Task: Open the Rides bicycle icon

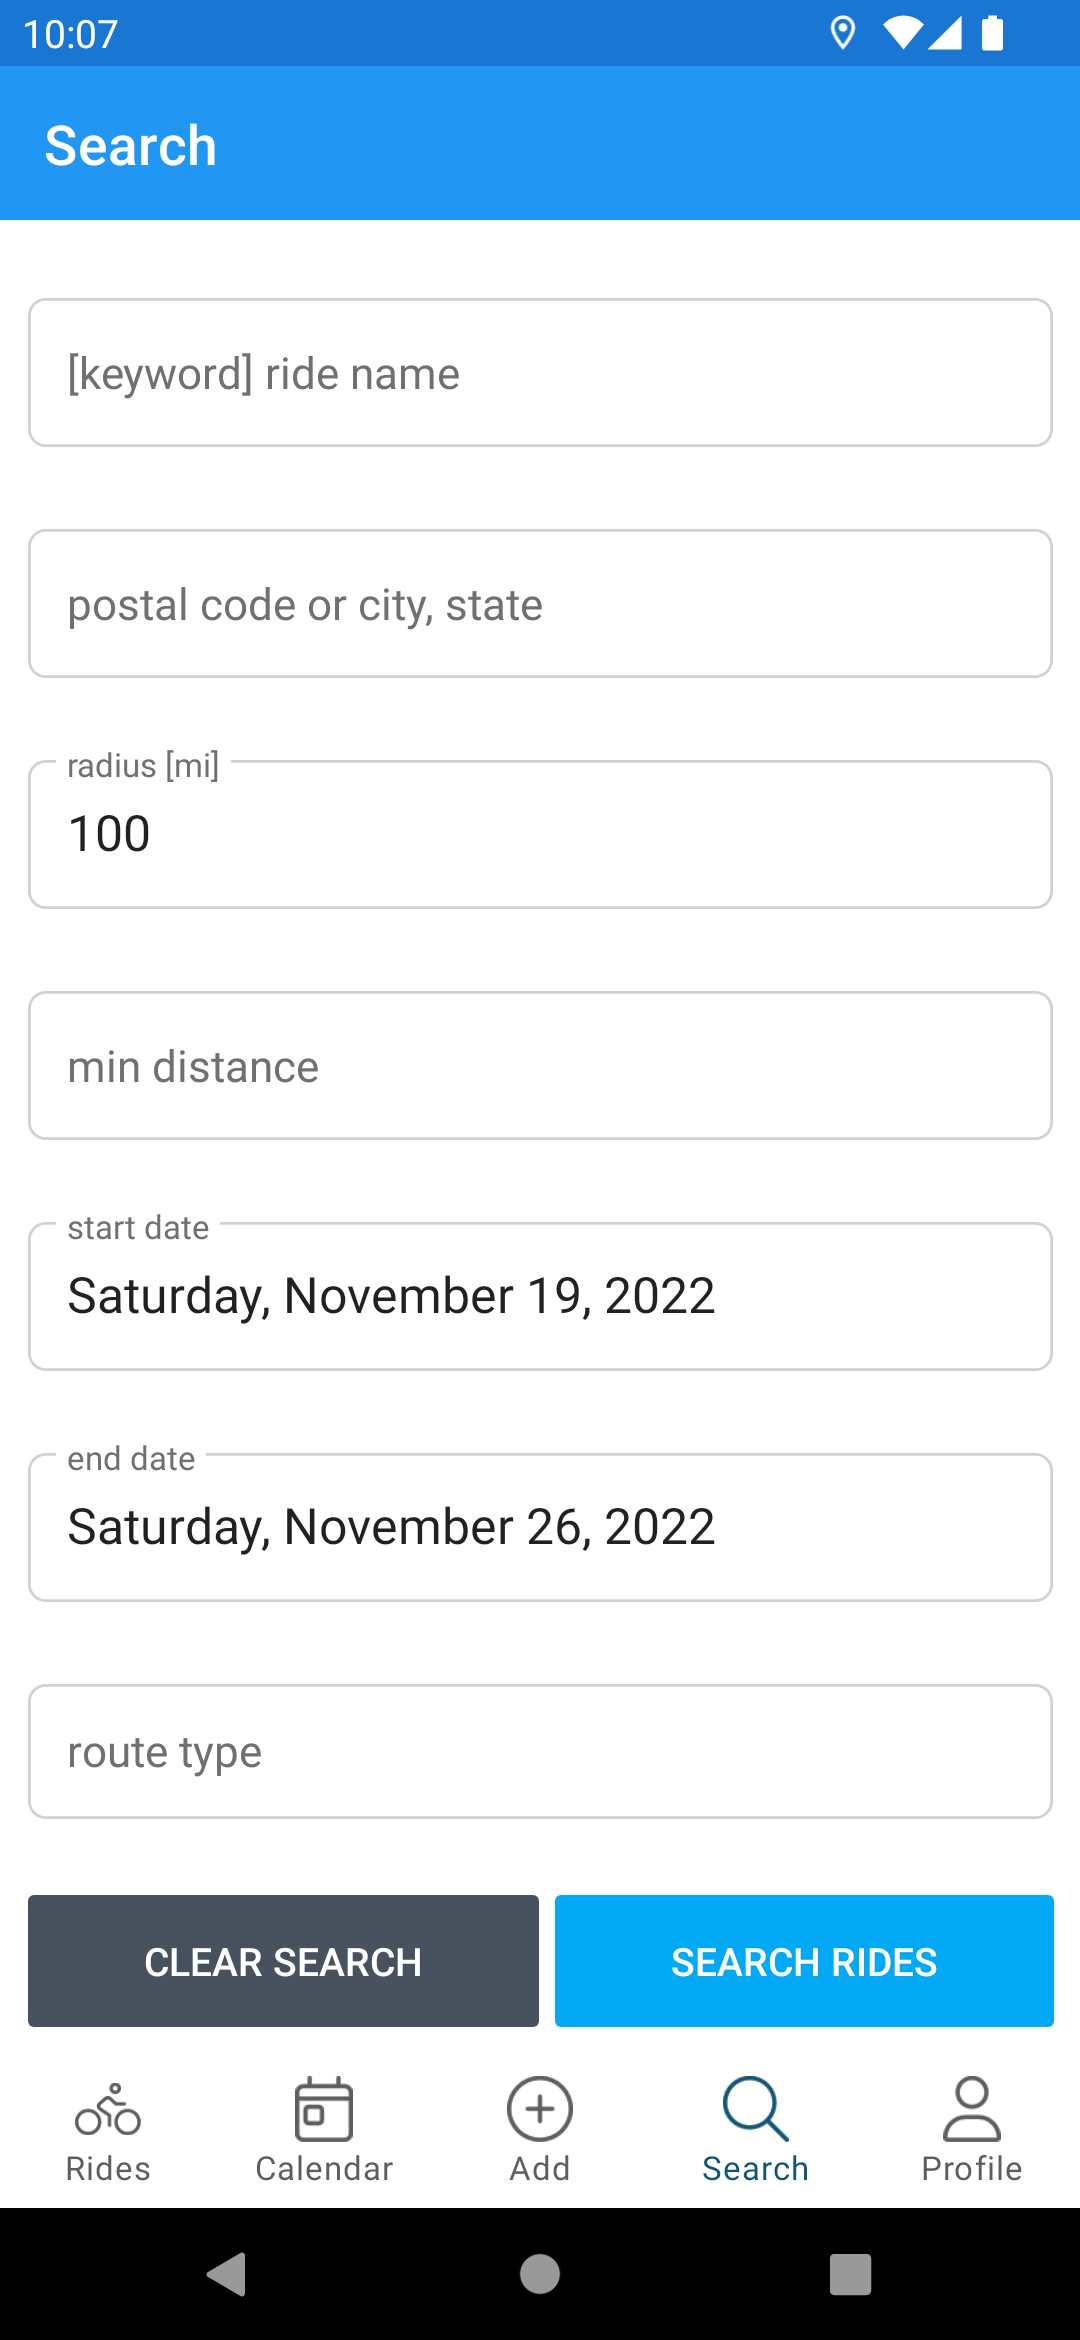Action: [108, 2109]
